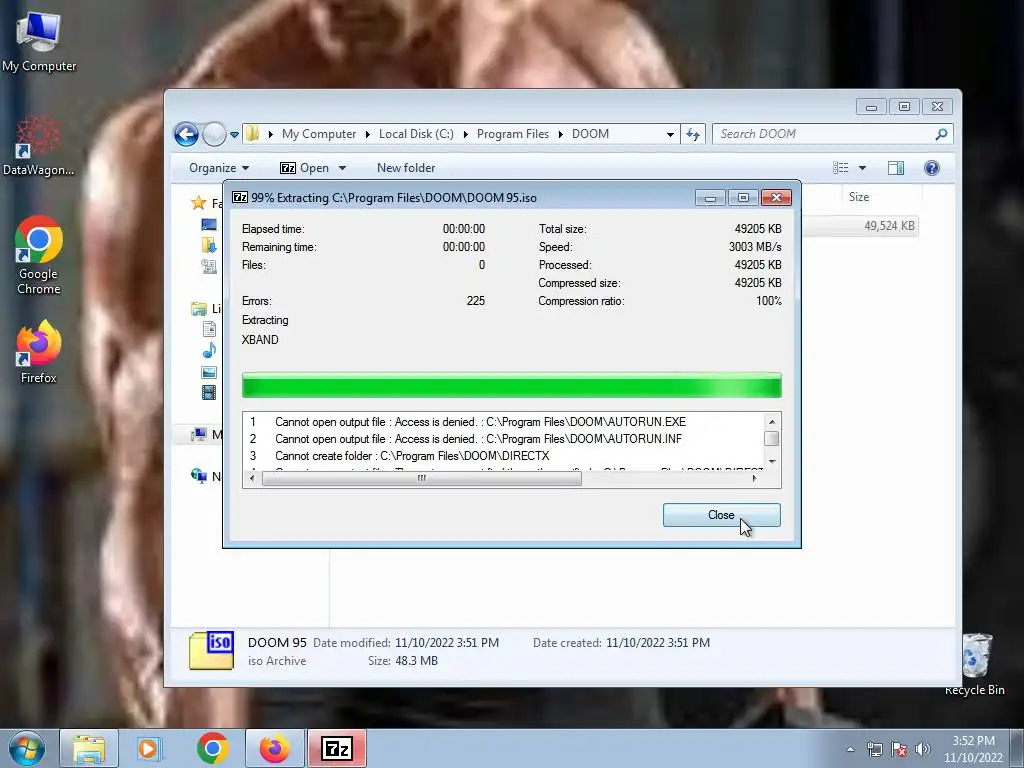Open Windows Explorer from taskbar
This screenshot has height=768, width=1024.
point(89,748)
